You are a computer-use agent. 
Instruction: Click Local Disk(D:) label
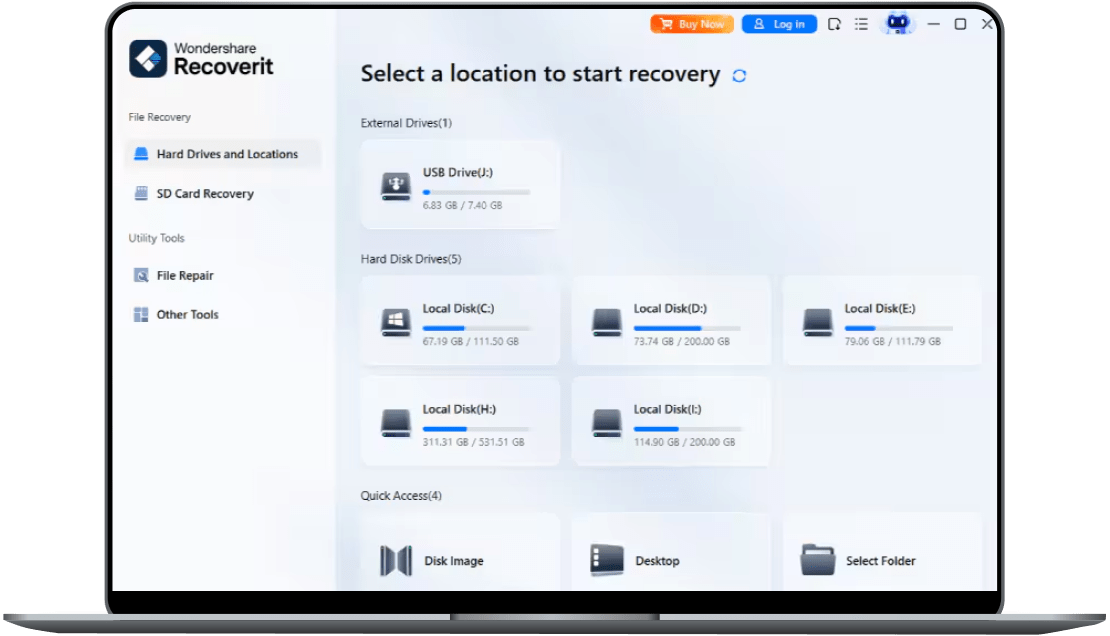click(x=670, y=308)
